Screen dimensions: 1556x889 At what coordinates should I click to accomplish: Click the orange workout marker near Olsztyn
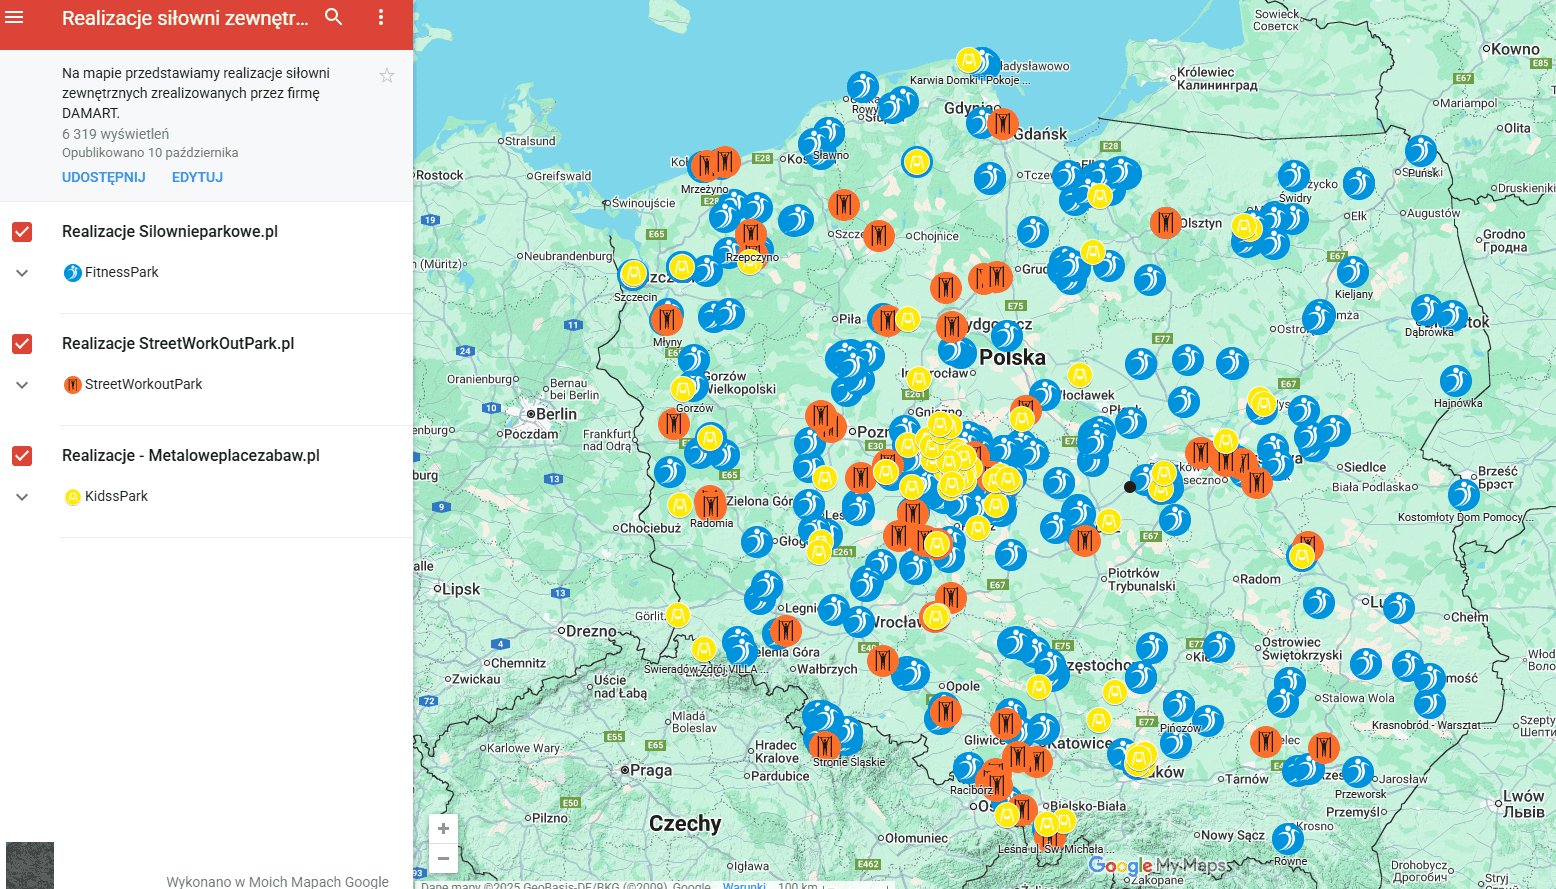1164,222
